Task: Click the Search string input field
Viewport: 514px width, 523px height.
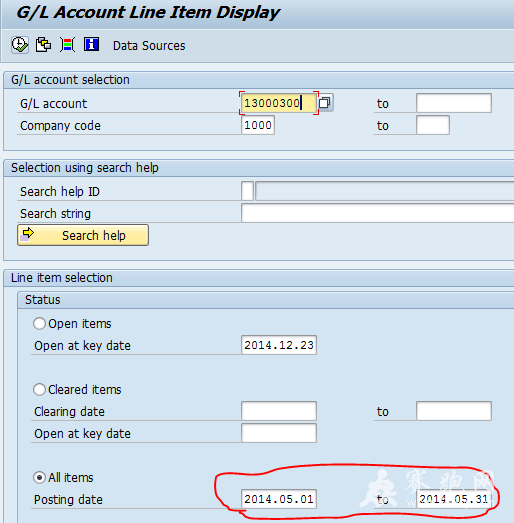Action: (378, 213)
